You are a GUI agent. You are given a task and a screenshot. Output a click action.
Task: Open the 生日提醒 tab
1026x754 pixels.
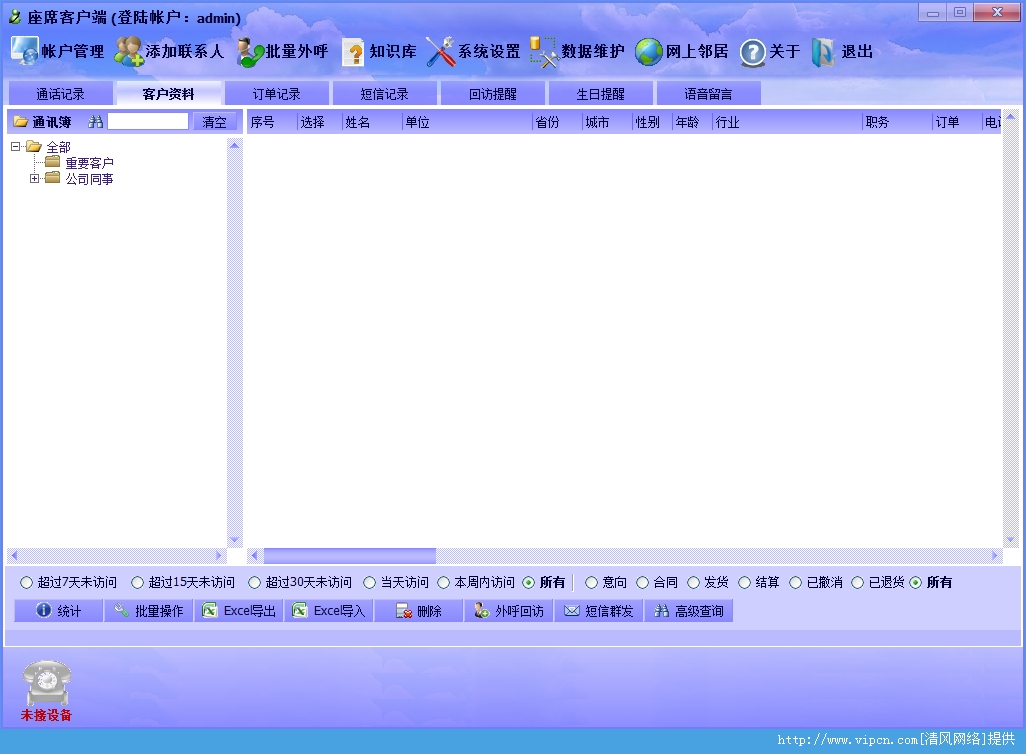click(x=600, y=94)
